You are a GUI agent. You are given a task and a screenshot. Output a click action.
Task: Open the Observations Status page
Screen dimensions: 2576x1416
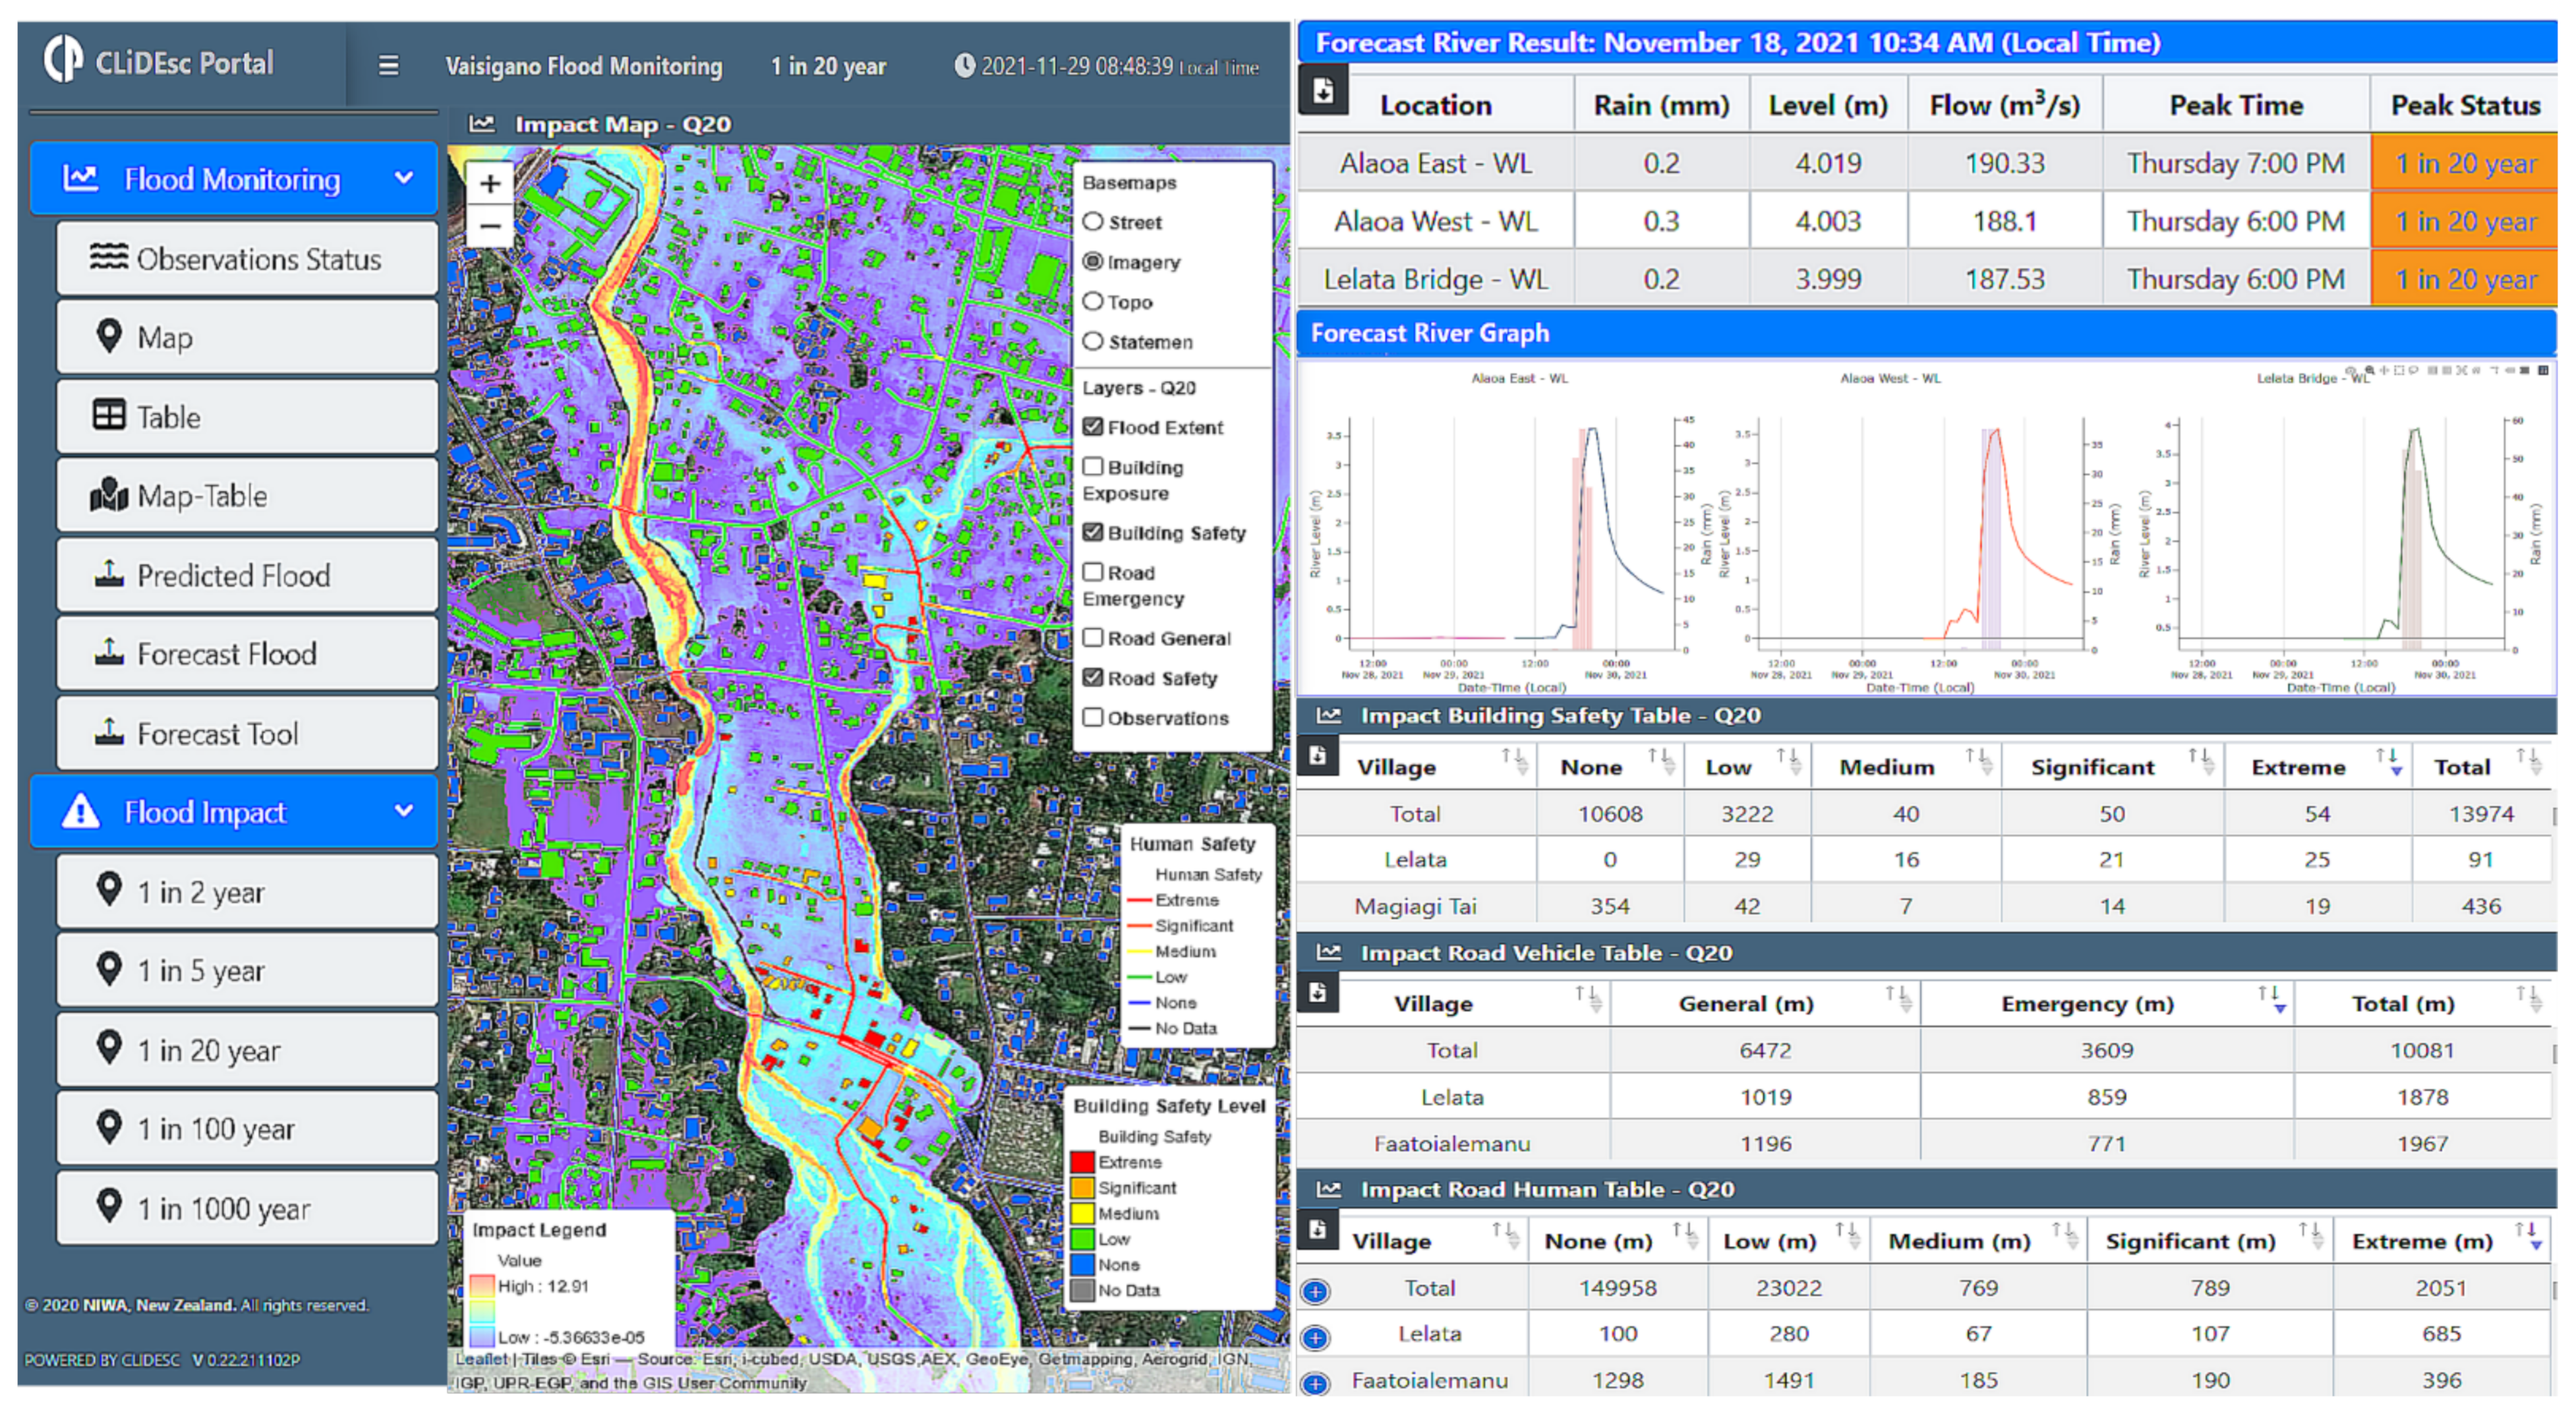pos(247,259)
